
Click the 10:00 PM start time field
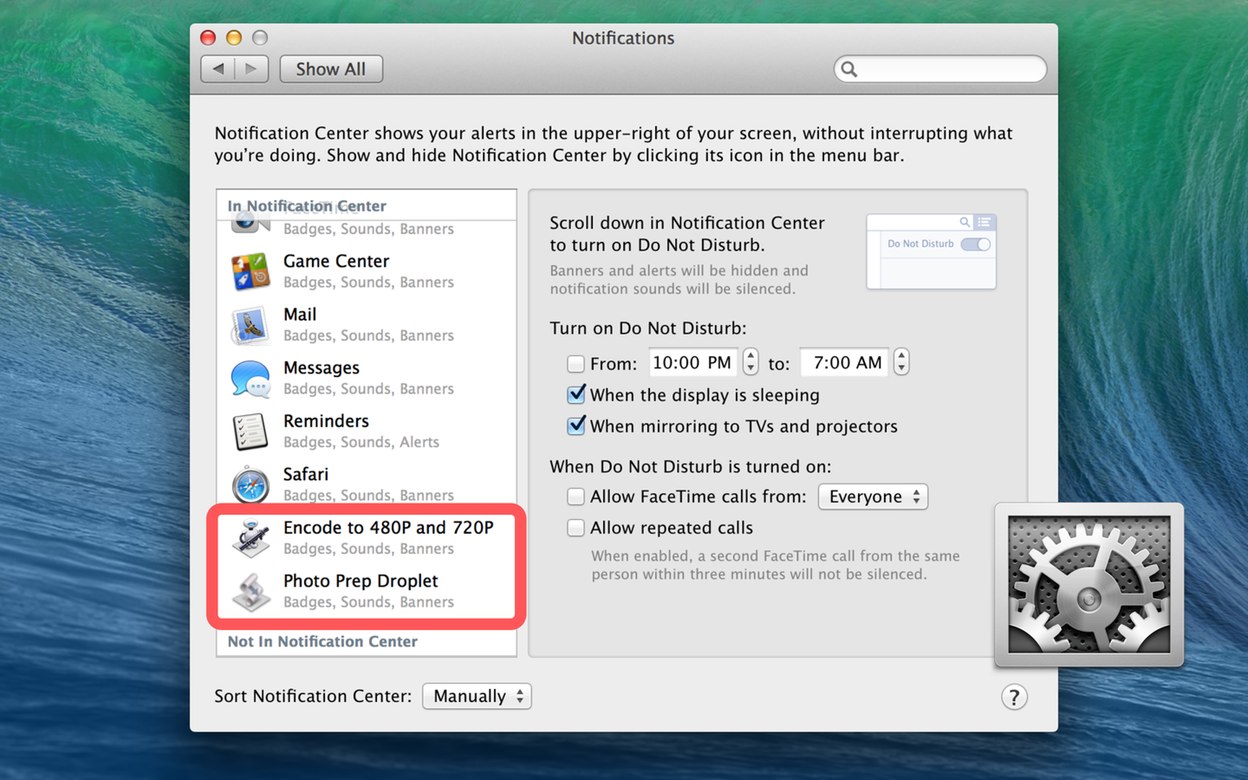(692, 362)
